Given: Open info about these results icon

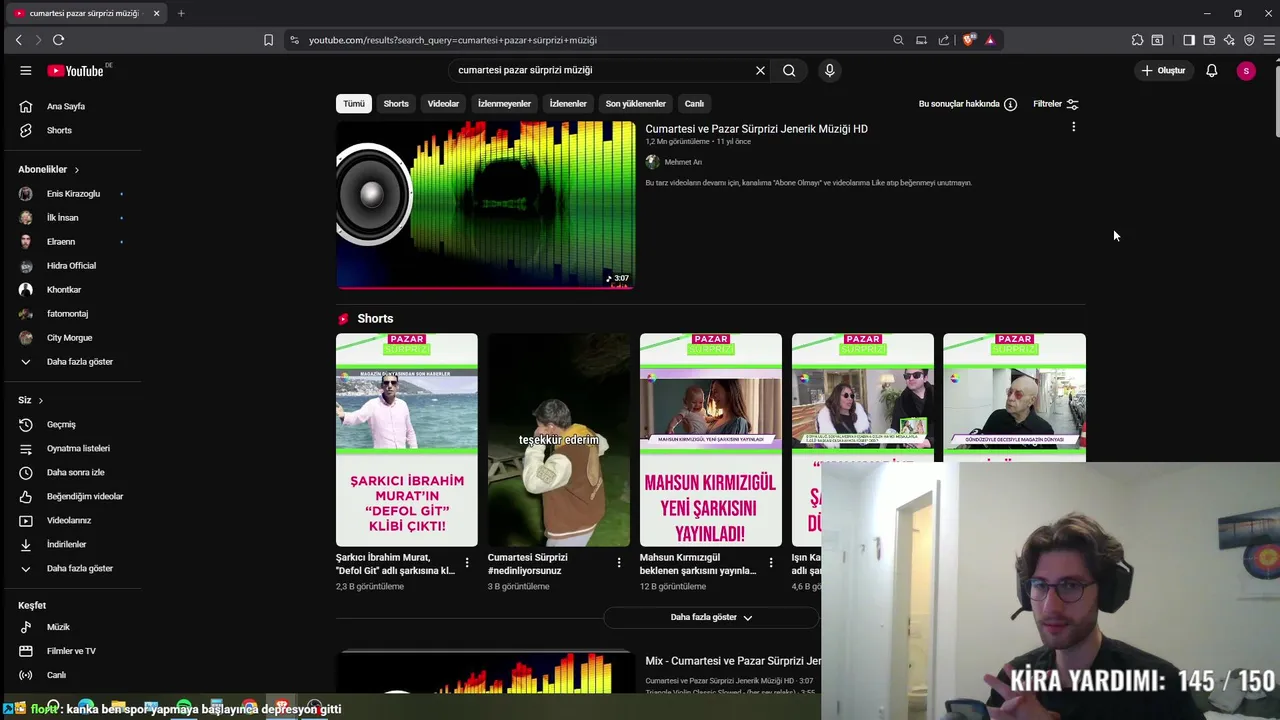Looking at the screenshot, I should [1010, 104].
